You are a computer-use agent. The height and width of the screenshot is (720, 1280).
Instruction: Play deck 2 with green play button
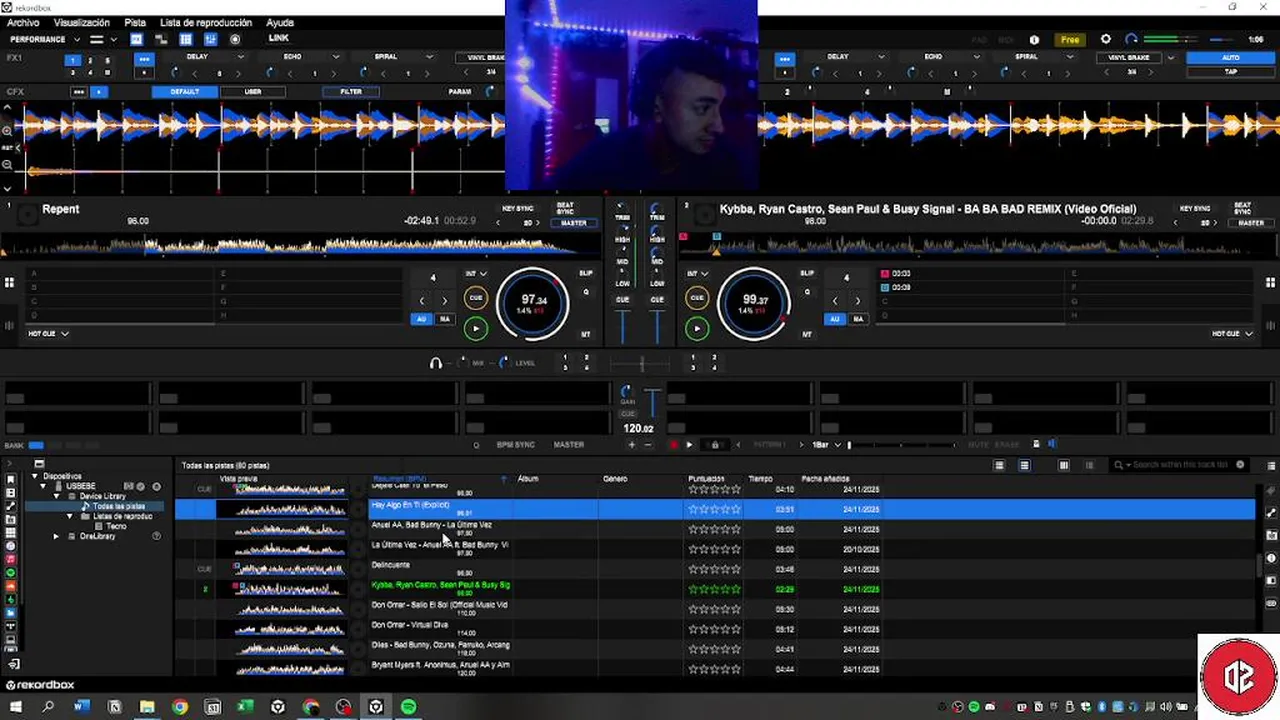point(697,328)
